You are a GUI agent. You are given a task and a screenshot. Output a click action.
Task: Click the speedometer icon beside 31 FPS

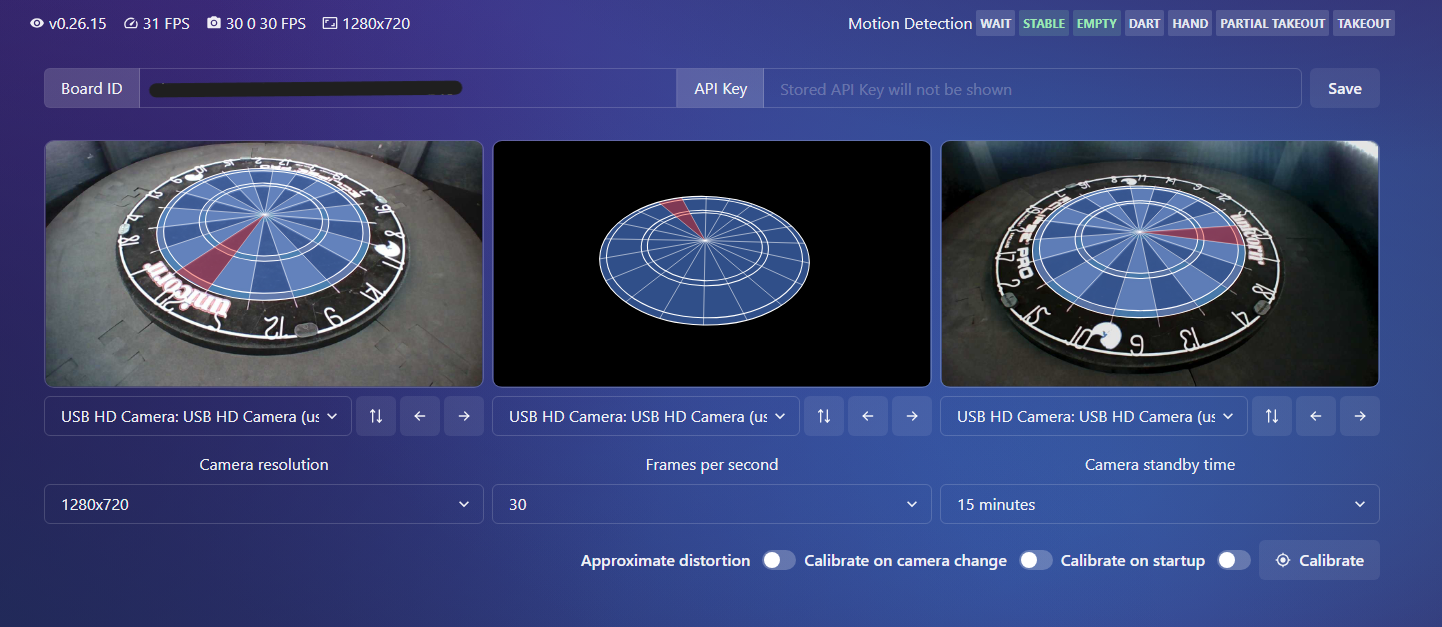pyautogui.click(x=130, y=23)
